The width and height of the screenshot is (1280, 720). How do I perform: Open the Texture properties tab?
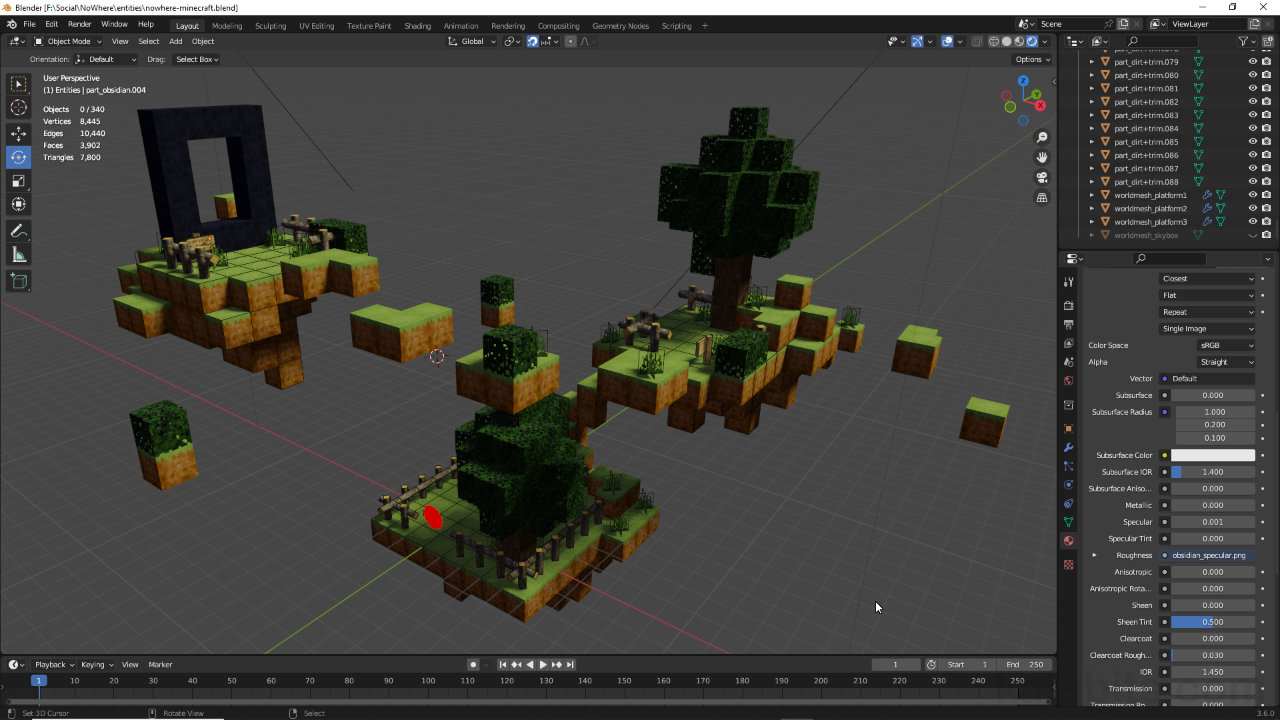coord(1069,565)
